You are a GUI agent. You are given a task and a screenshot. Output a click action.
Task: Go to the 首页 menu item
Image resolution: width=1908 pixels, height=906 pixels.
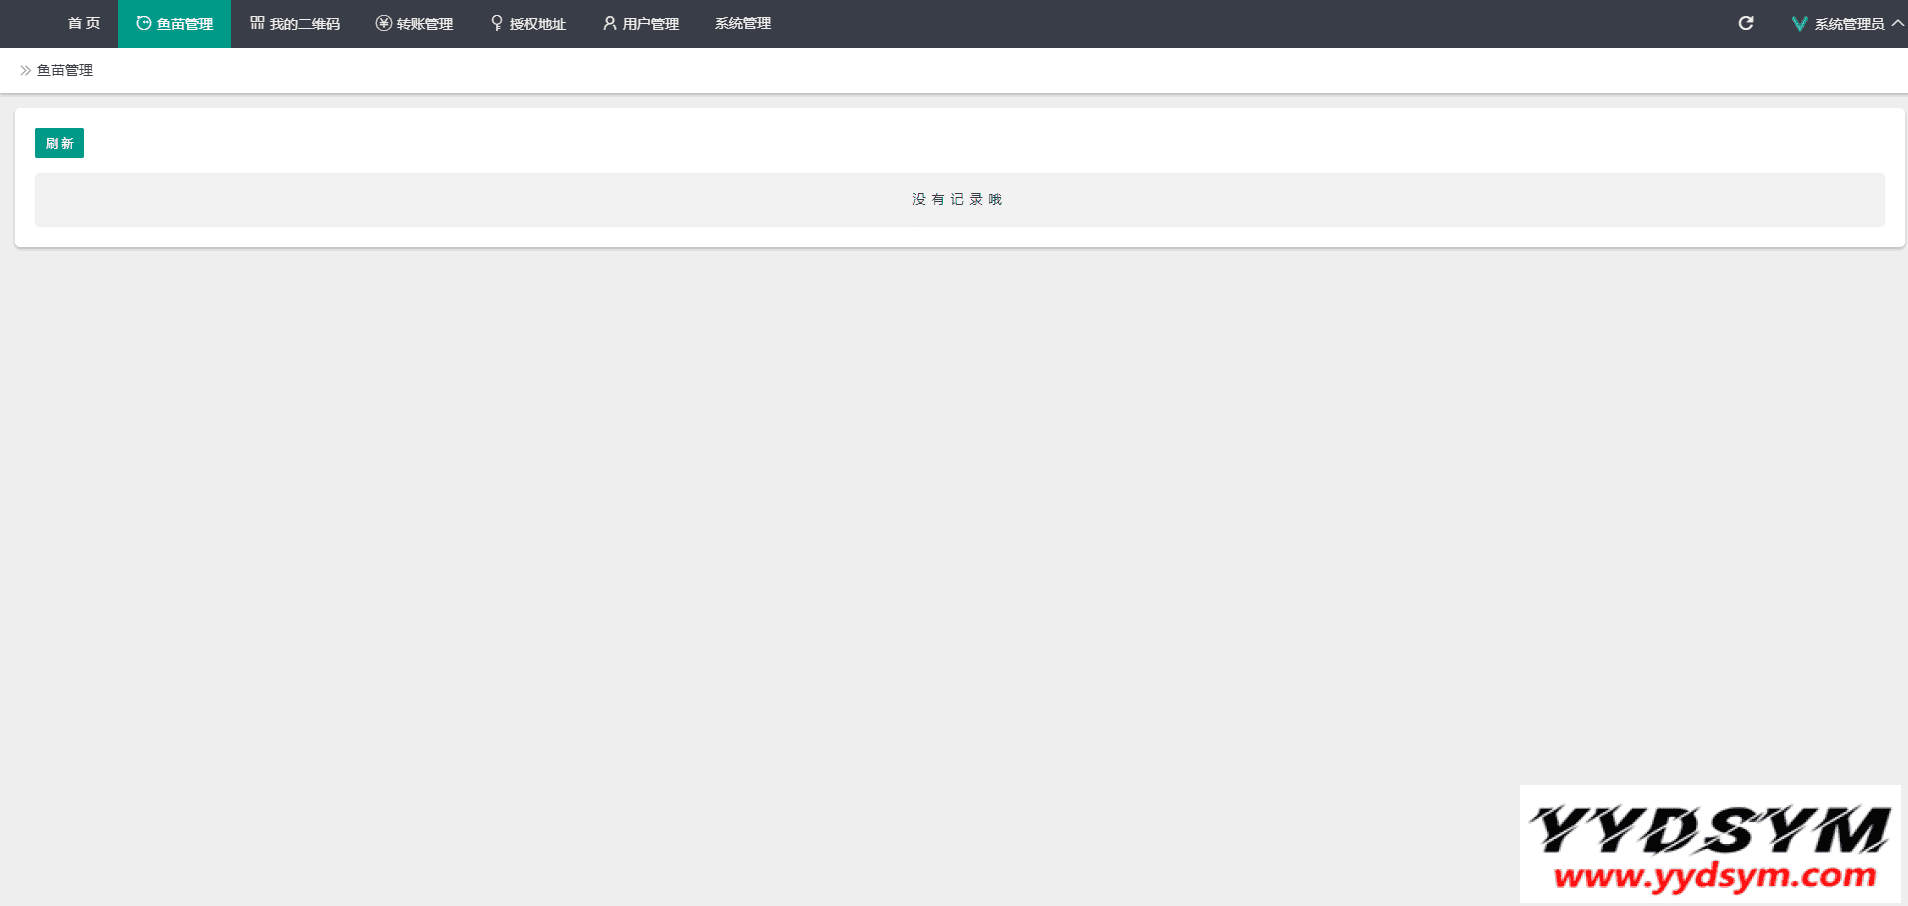(x=84, y=23)
